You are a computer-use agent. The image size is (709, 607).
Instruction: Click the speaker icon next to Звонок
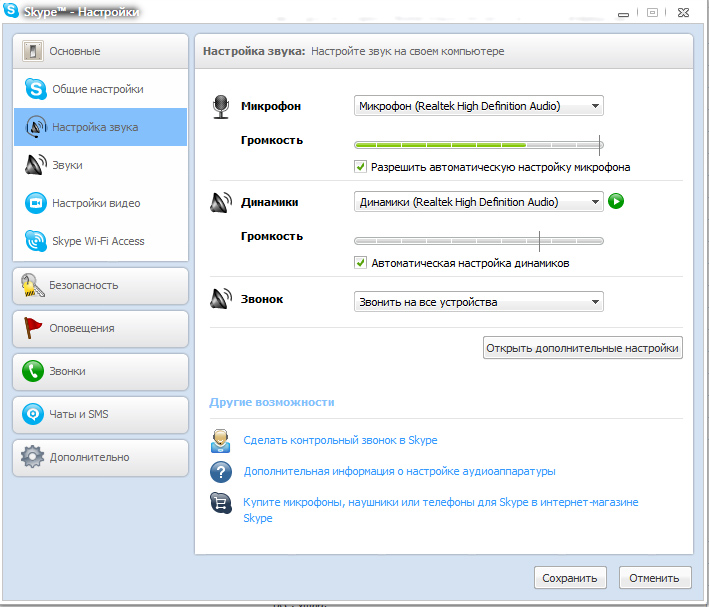221,299
